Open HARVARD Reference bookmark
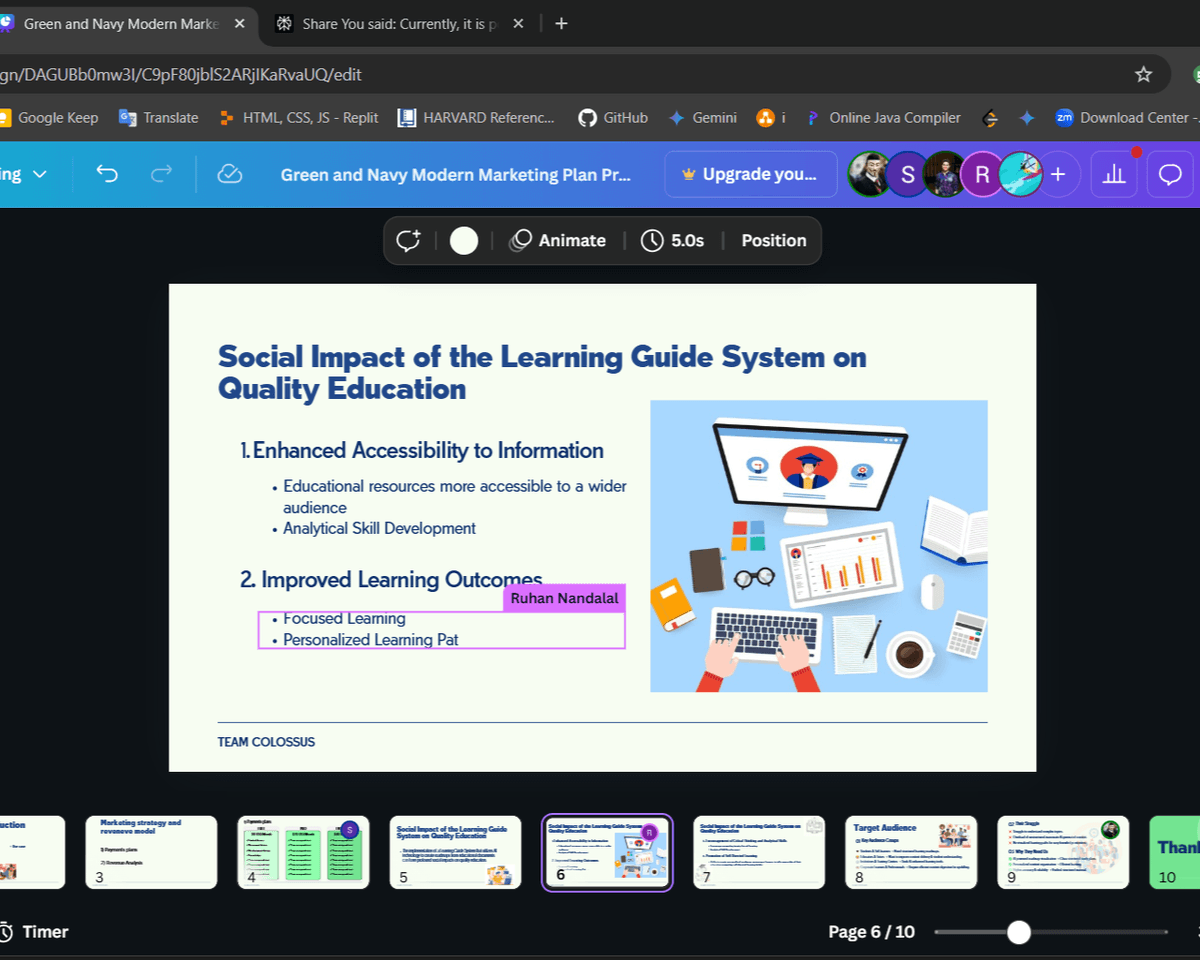 [x=476, y=118]
